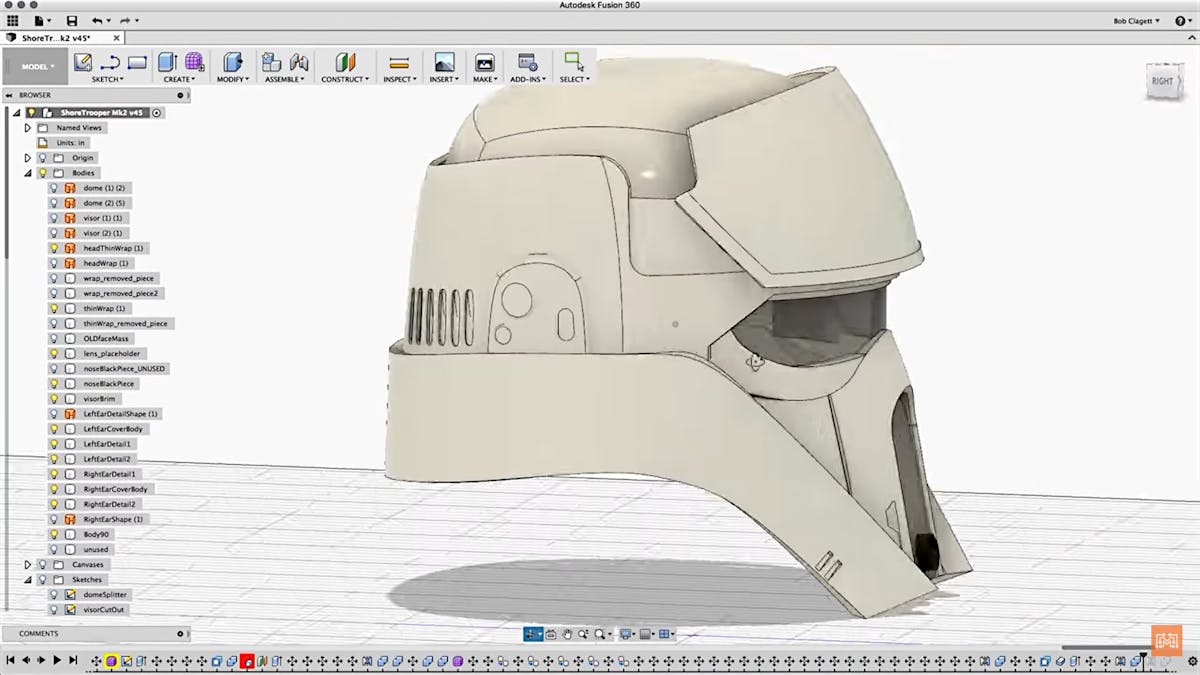Open the MODIFY menu

point(233,79)
